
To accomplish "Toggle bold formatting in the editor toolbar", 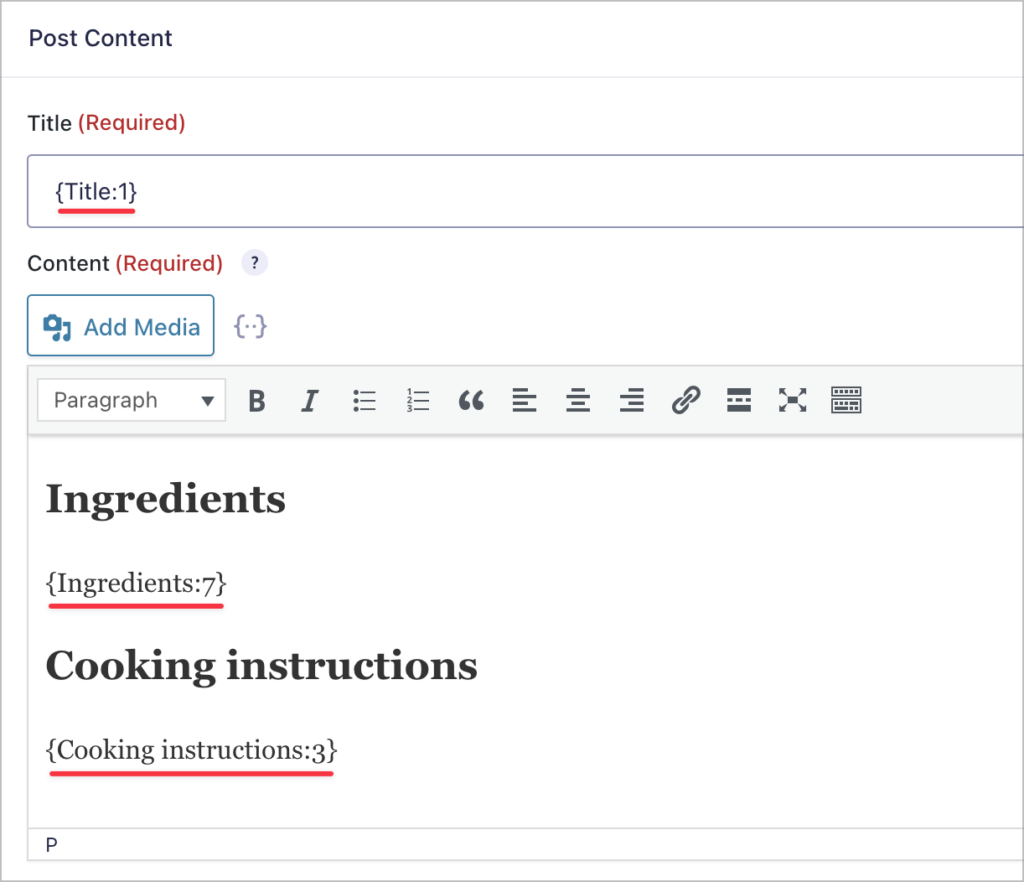I will (257, 400).
